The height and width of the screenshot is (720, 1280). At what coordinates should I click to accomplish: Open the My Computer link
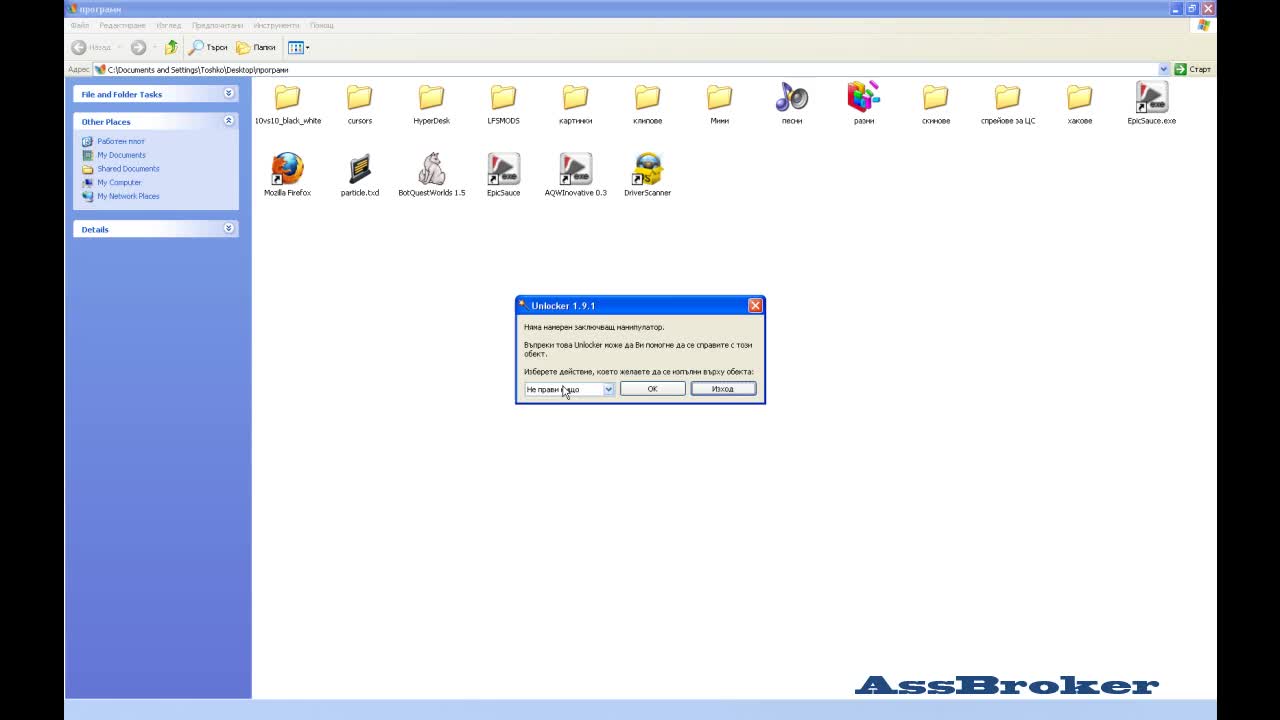click(119, 183)
